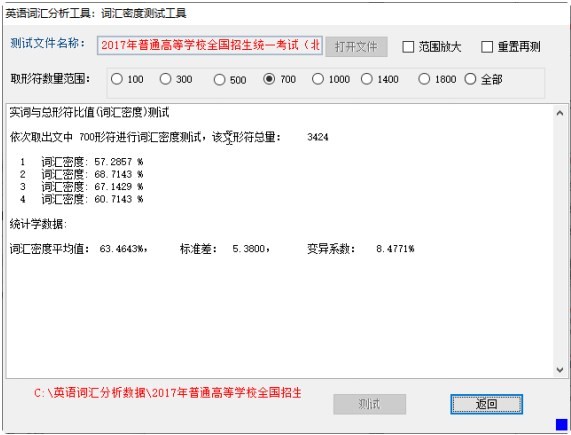Image resolution: width=571 pixels, height=435 pixels.
Task: Click the total token count 3424
Action: pos(318,137)
